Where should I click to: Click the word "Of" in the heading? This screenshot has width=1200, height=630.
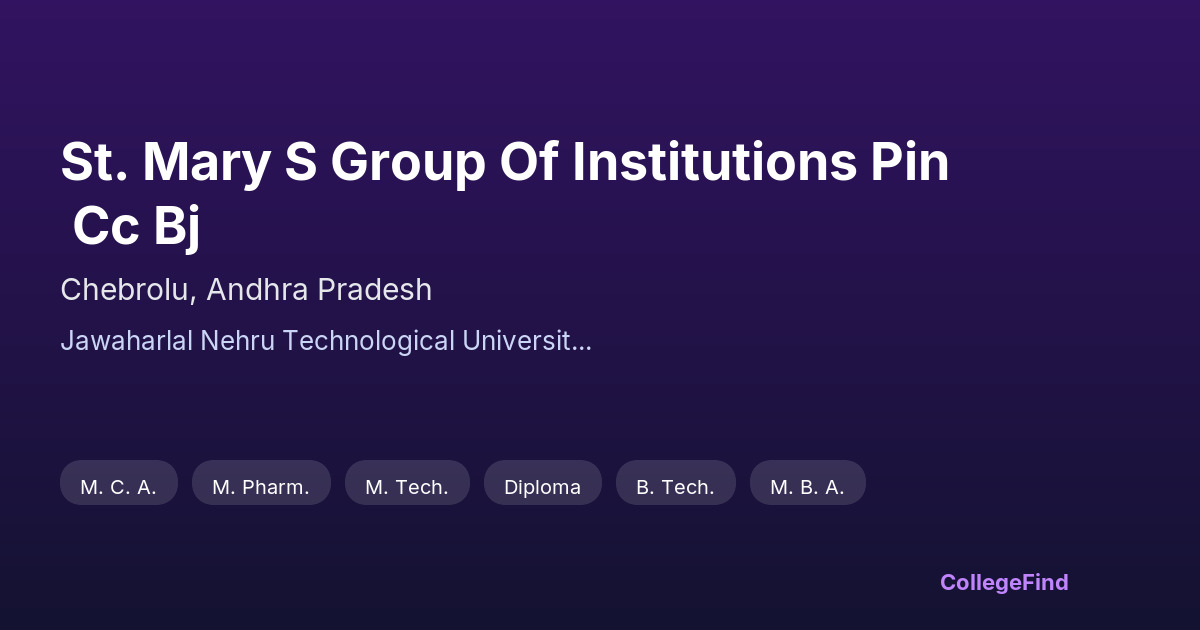coord(527,163)
